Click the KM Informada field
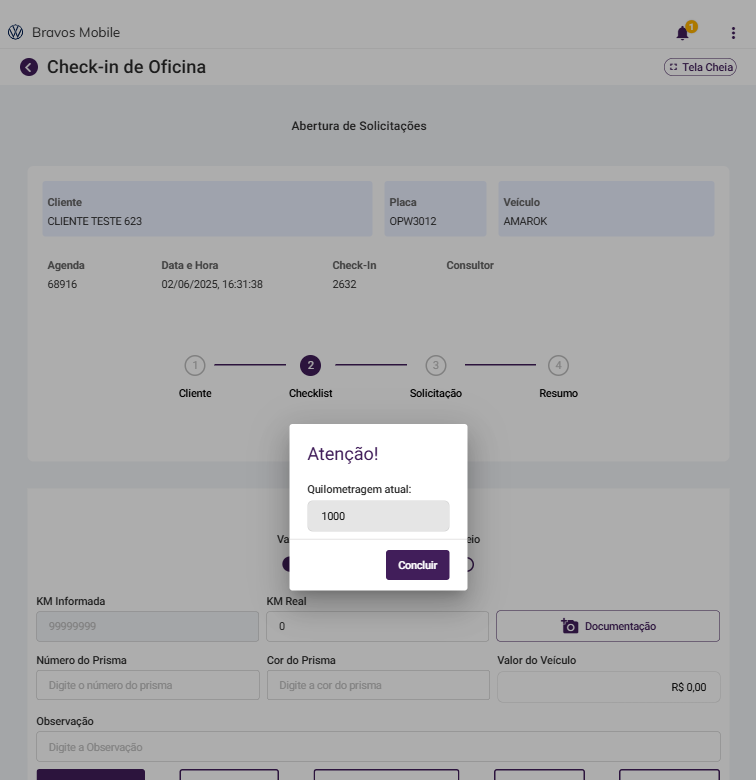Viewport: 756px width, 780px height. click(x=147, y=626)
